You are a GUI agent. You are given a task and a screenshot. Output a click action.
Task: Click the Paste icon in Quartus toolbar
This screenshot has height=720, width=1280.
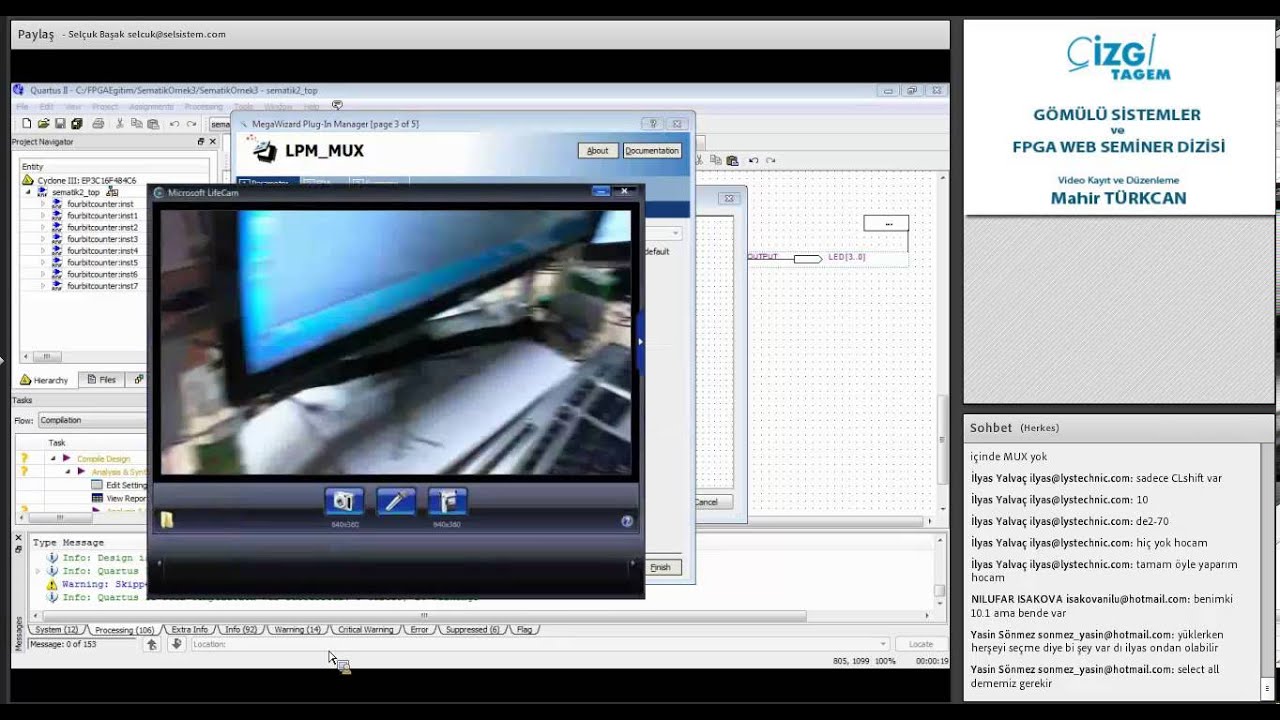[153, 124]
